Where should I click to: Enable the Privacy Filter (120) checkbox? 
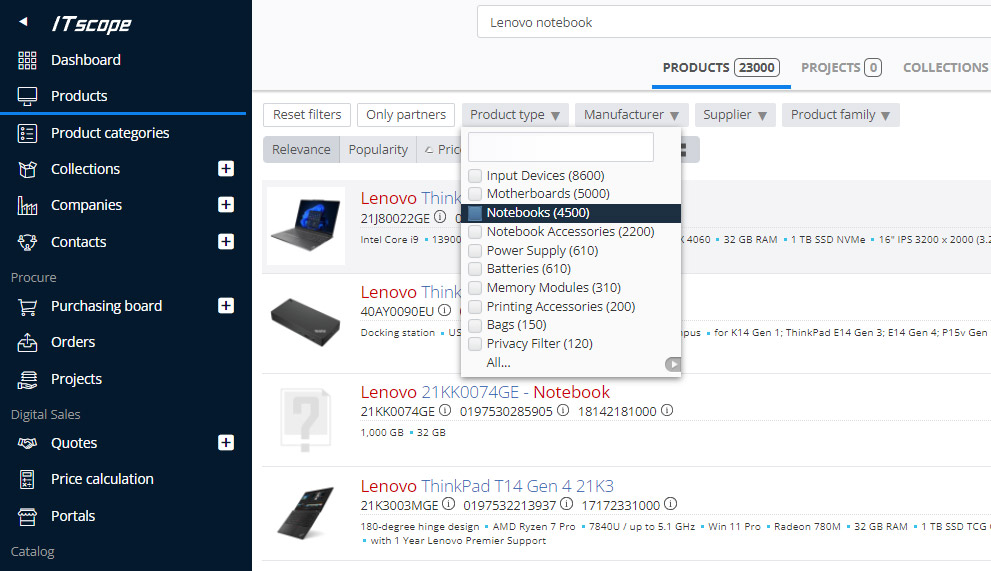coord(475,344)
